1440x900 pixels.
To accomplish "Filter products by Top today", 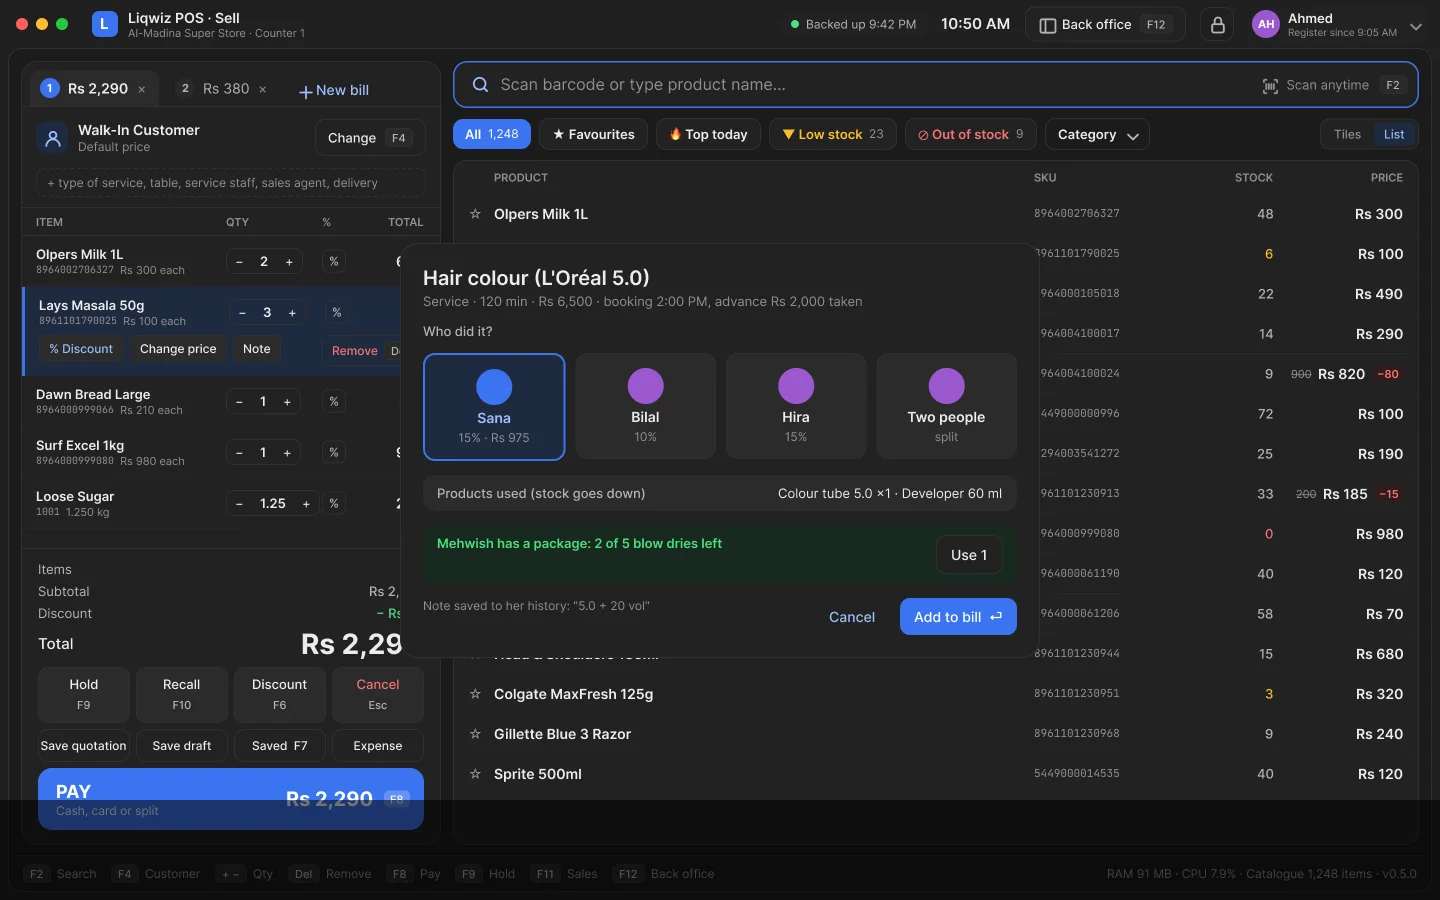I will 709,135.
